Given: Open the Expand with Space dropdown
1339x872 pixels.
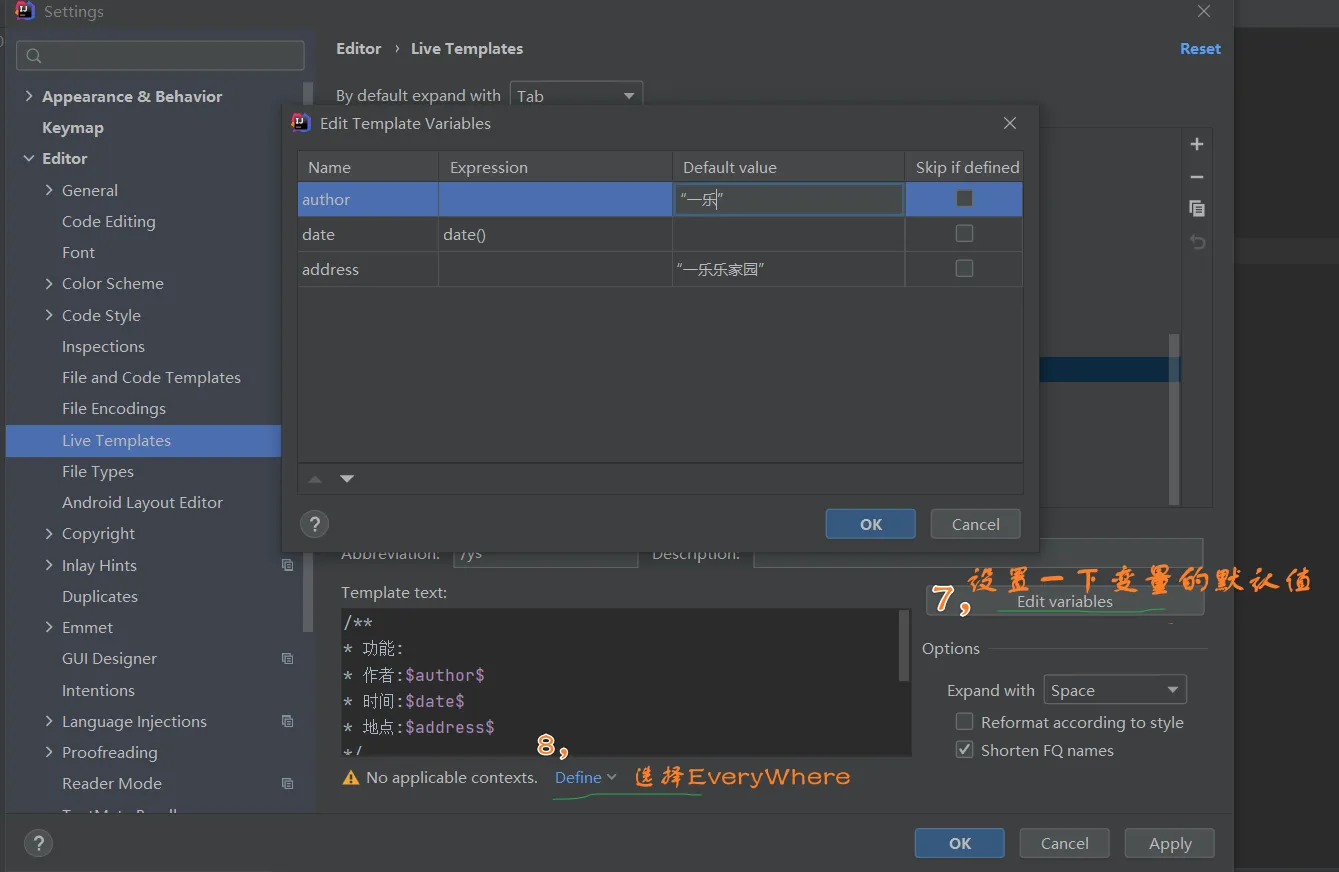Looking at the screenshot, I should (x=1115, y=690).
